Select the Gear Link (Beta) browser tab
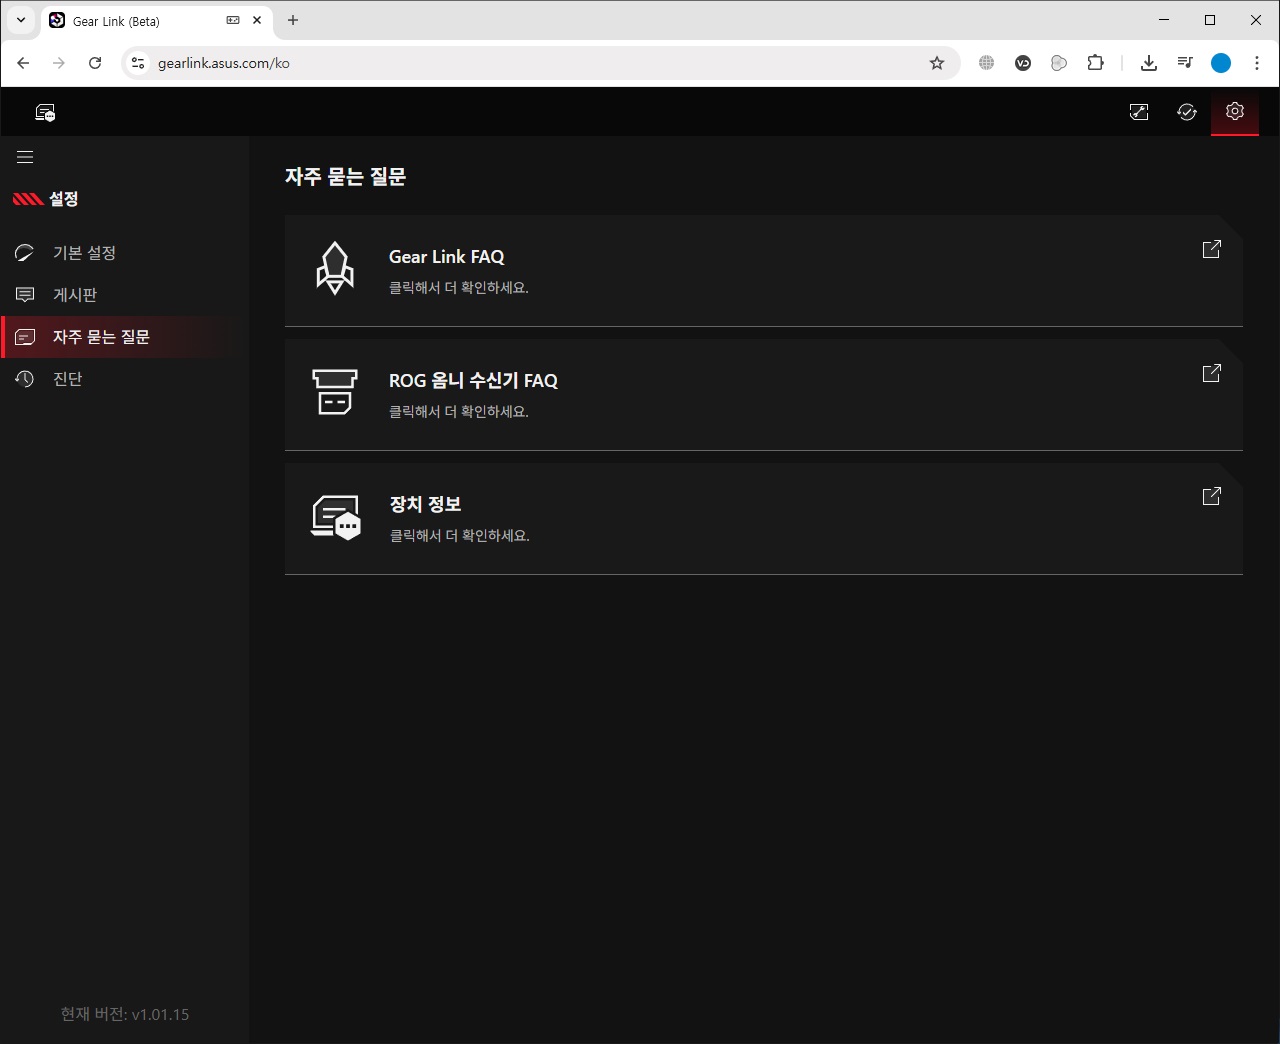This screenshot has width=1280, height=1044. pos(156,21)
